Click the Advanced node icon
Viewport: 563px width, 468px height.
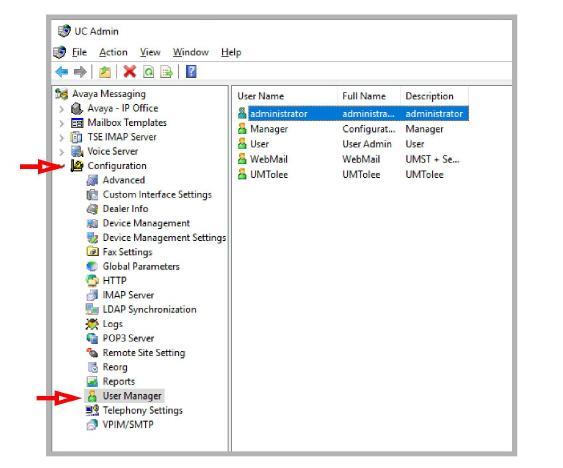pyautogui.click(x=92, y=180)
